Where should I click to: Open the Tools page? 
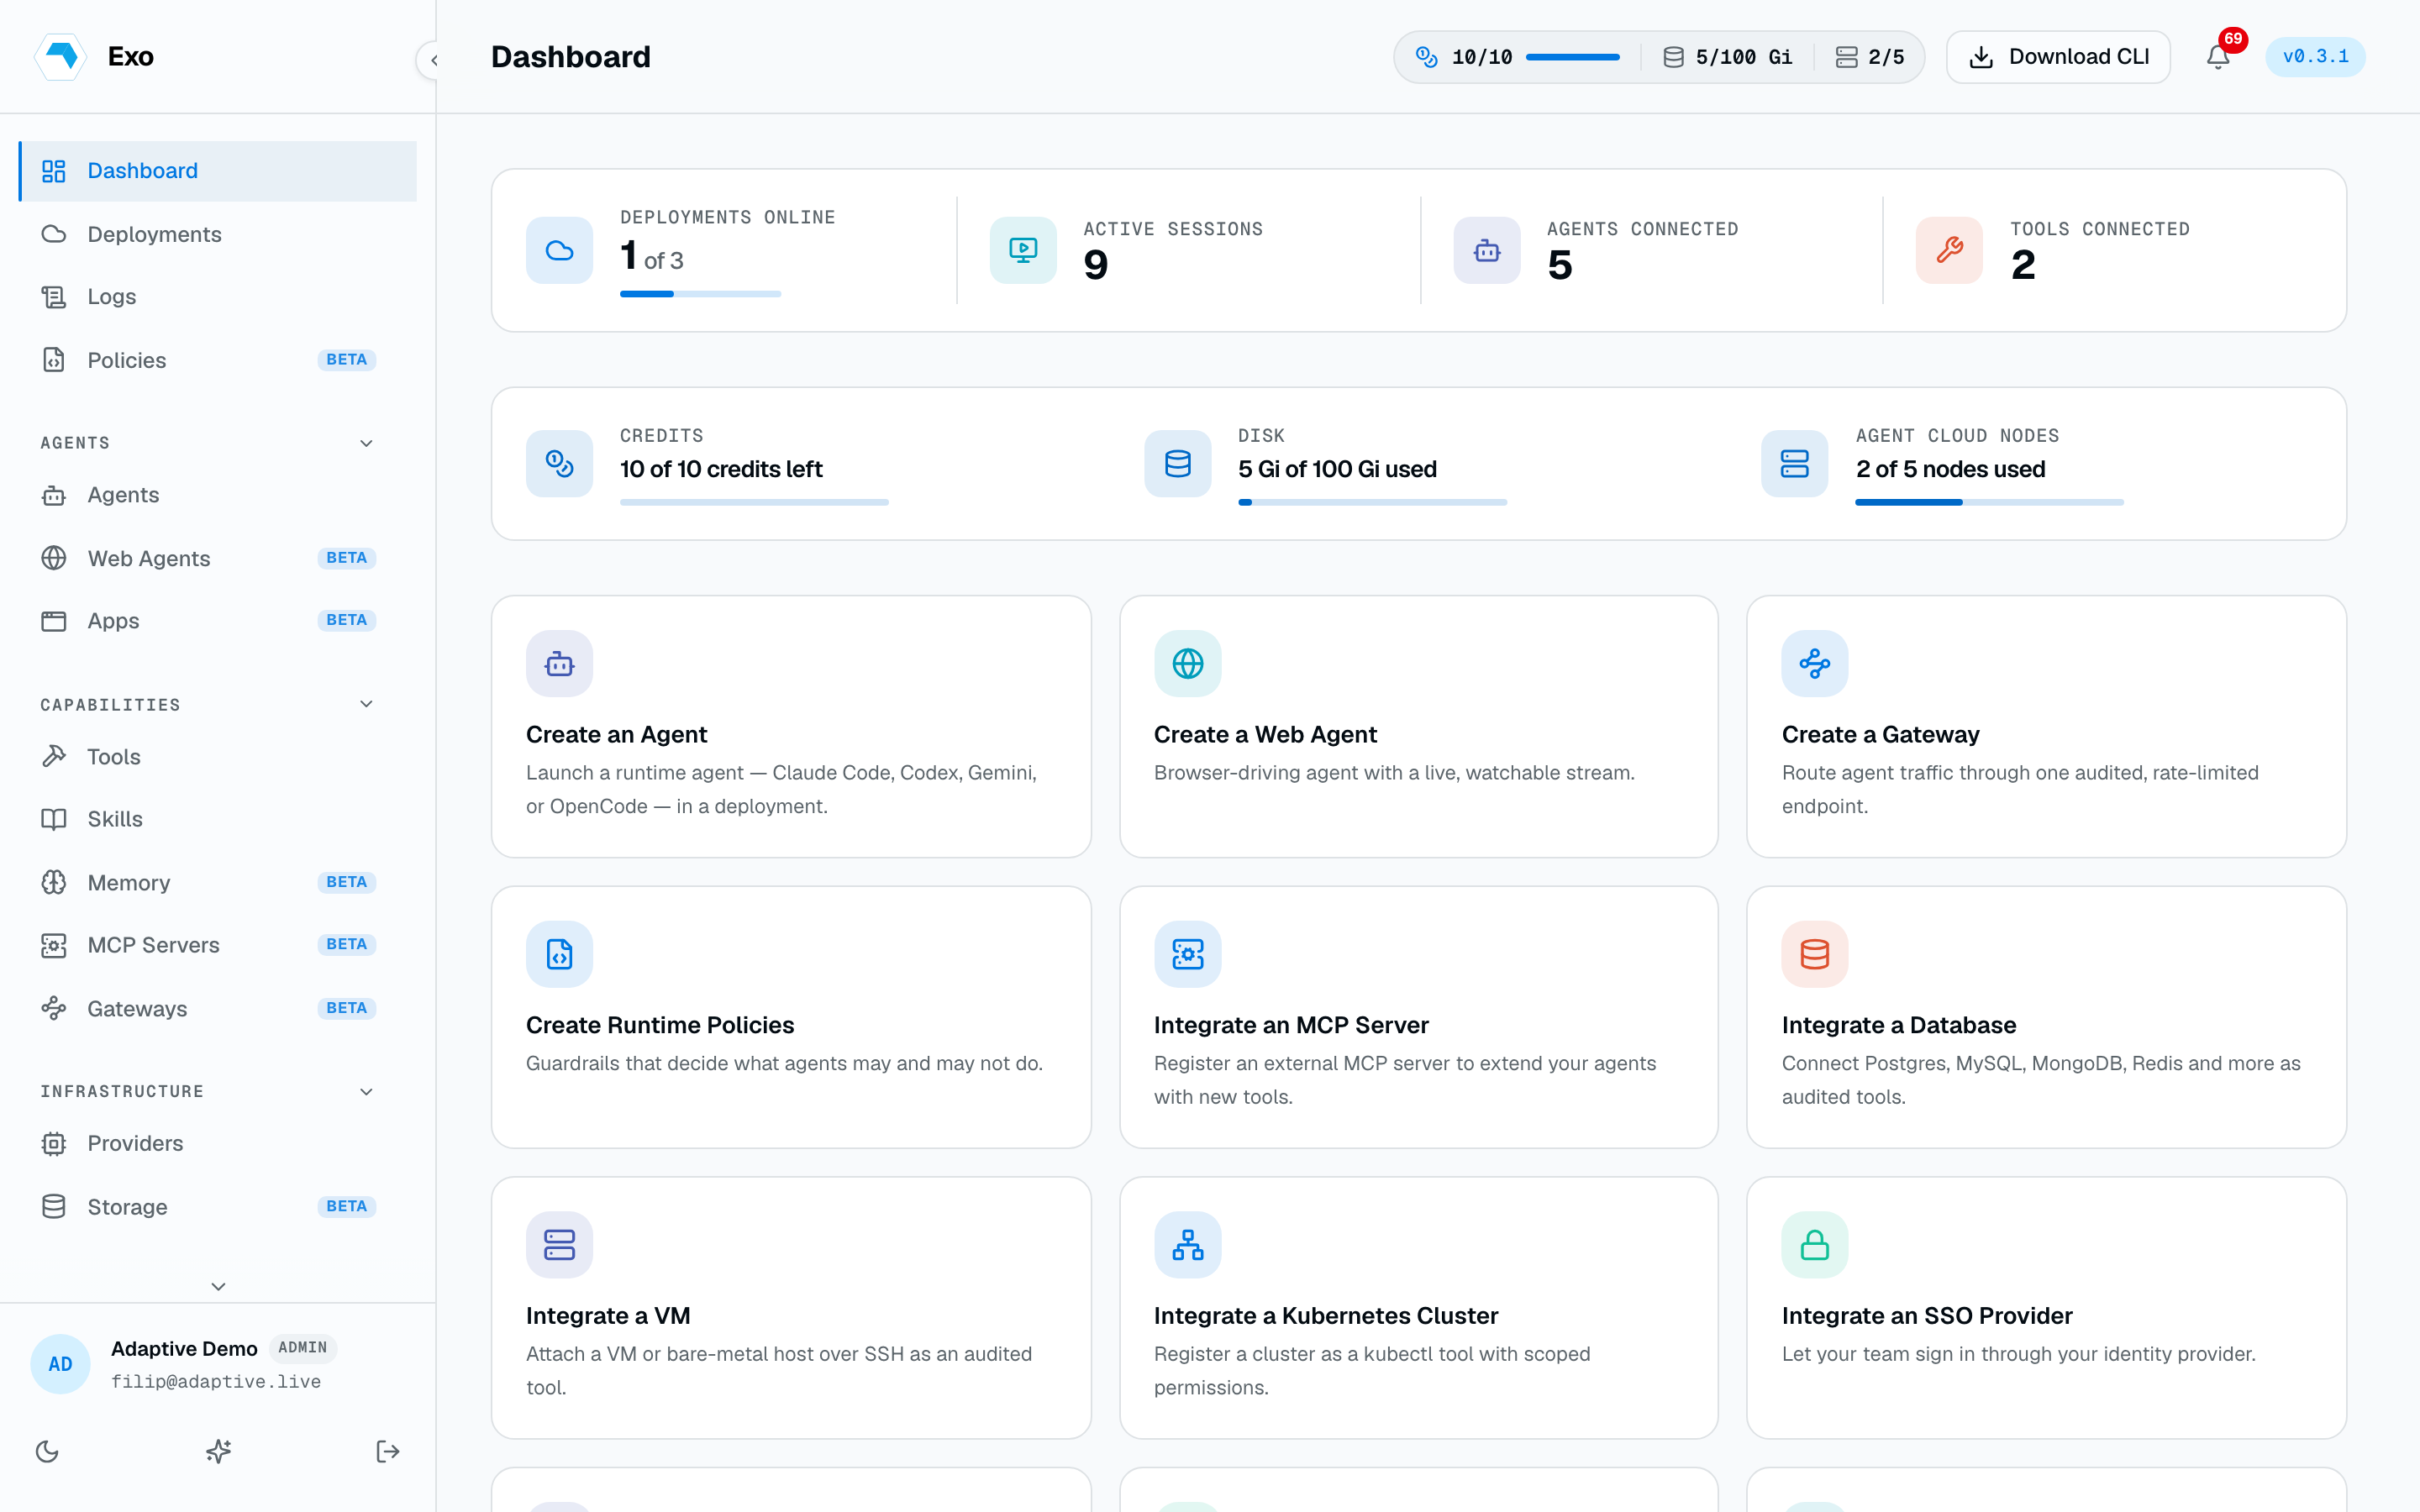point(218,757)
